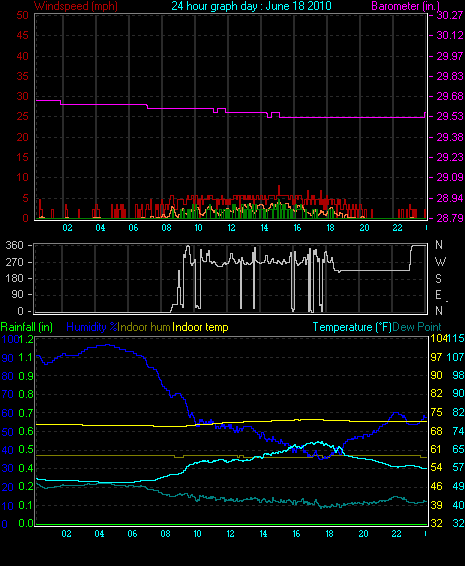Image resolution: width=465 pixels, height=566 pixels.
Task: Click the cyan temperature value 98
Action: tap(458, 375)
